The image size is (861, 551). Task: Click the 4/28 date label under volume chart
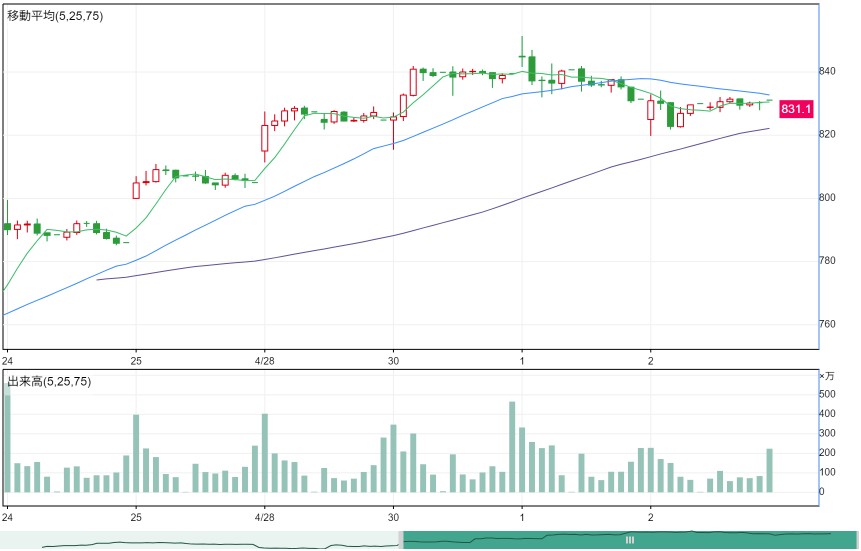click(265, 517)
